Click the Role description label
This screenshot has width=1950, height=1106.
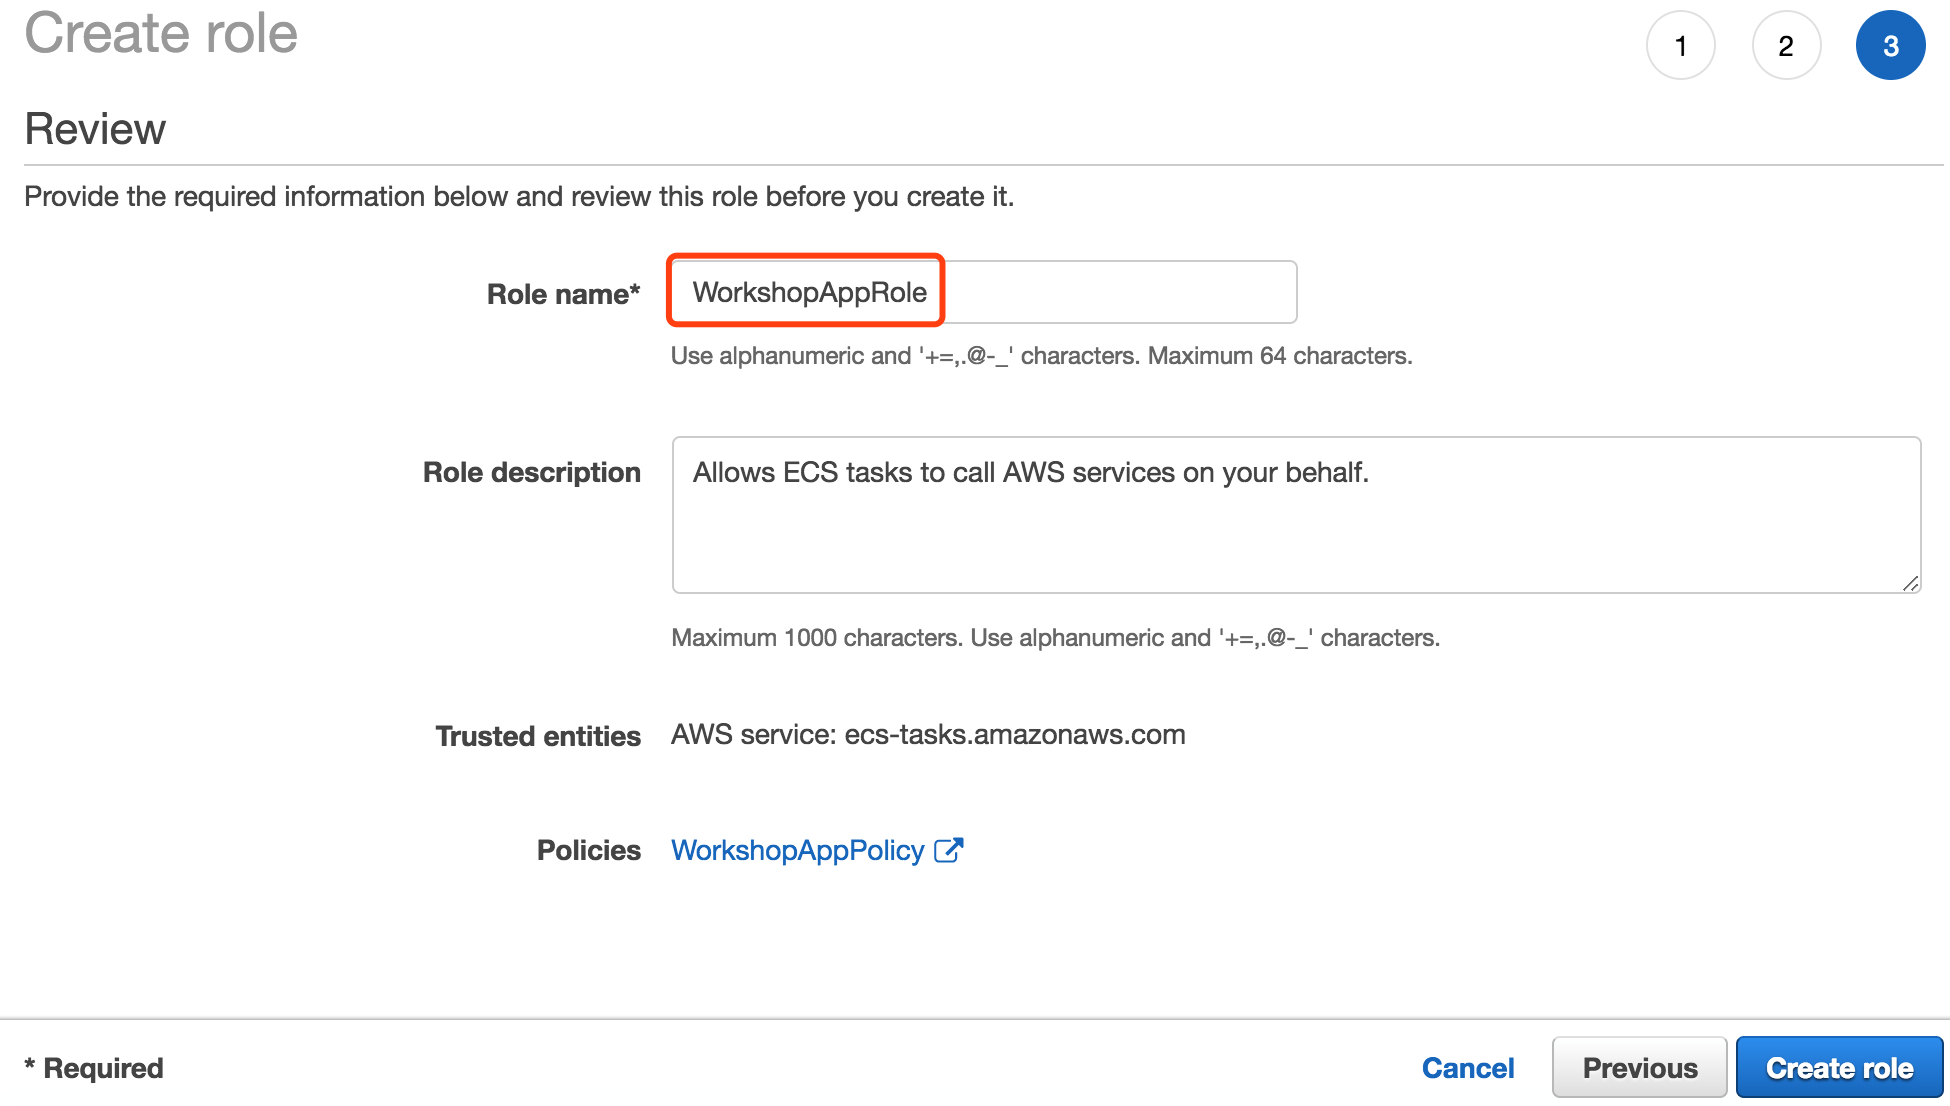[x=532, y=472]
